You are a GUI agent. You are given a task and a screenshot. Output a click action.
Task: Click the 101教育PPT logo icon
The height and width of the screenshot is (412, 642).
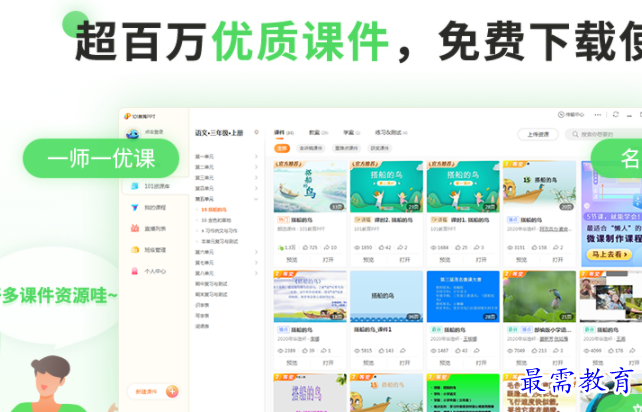coord(127,116)
